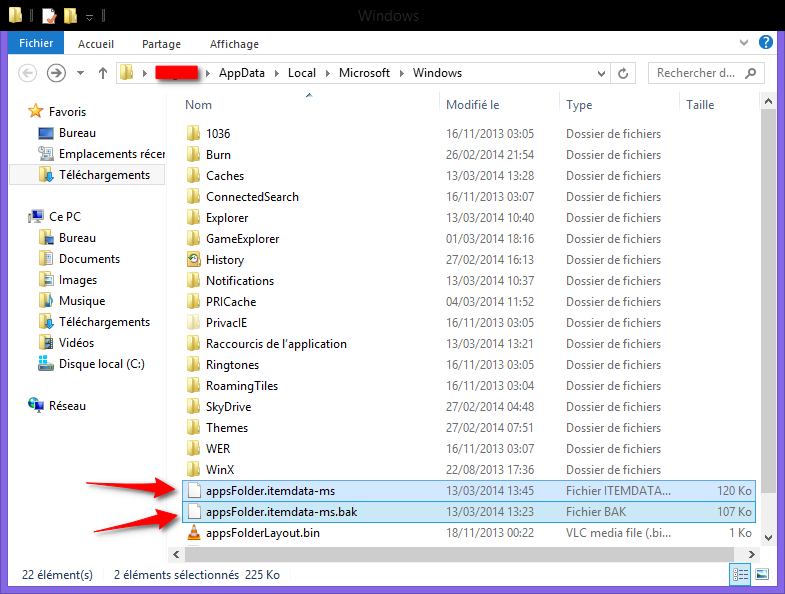Click the search box Rechercher
The height and width of the screenshot is (594, 785).
tap(706, 73)
